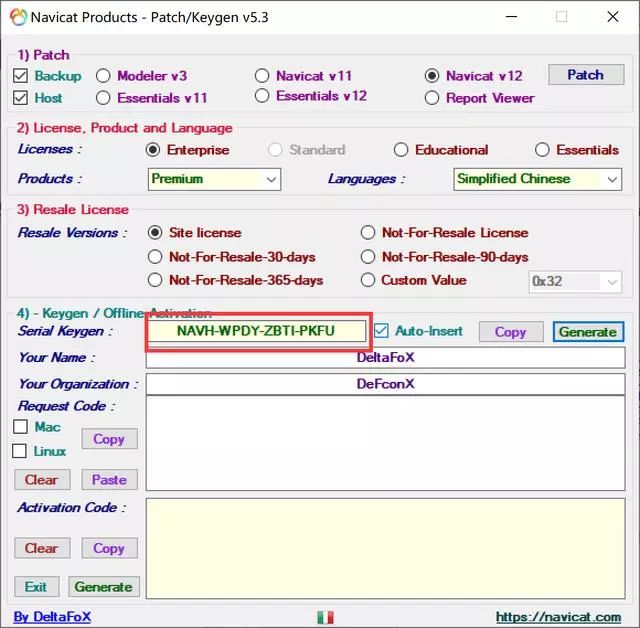This screenshot has height=628, width=640.
Task: Select Not-For-Resale-30-days option
Action: (155, 257)
